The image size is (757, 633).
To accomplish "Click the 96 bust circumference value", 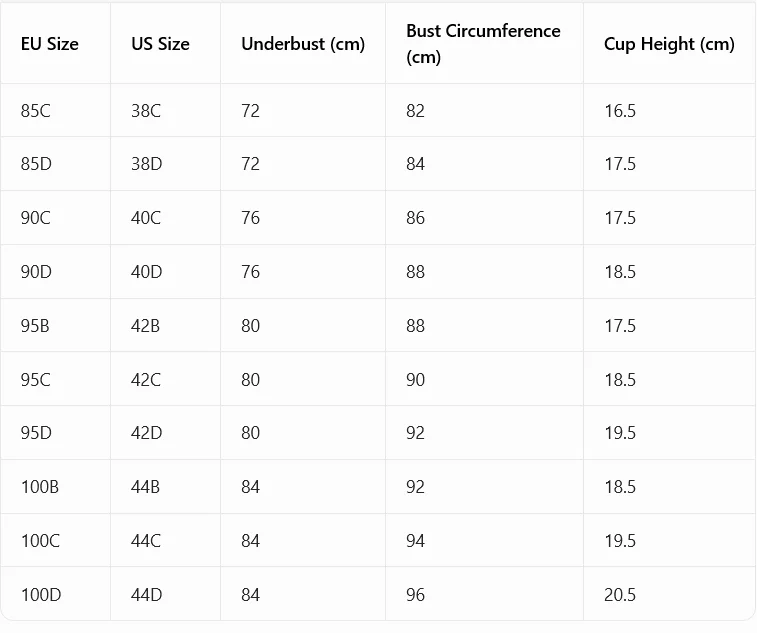I will click(x=415, y=595).
